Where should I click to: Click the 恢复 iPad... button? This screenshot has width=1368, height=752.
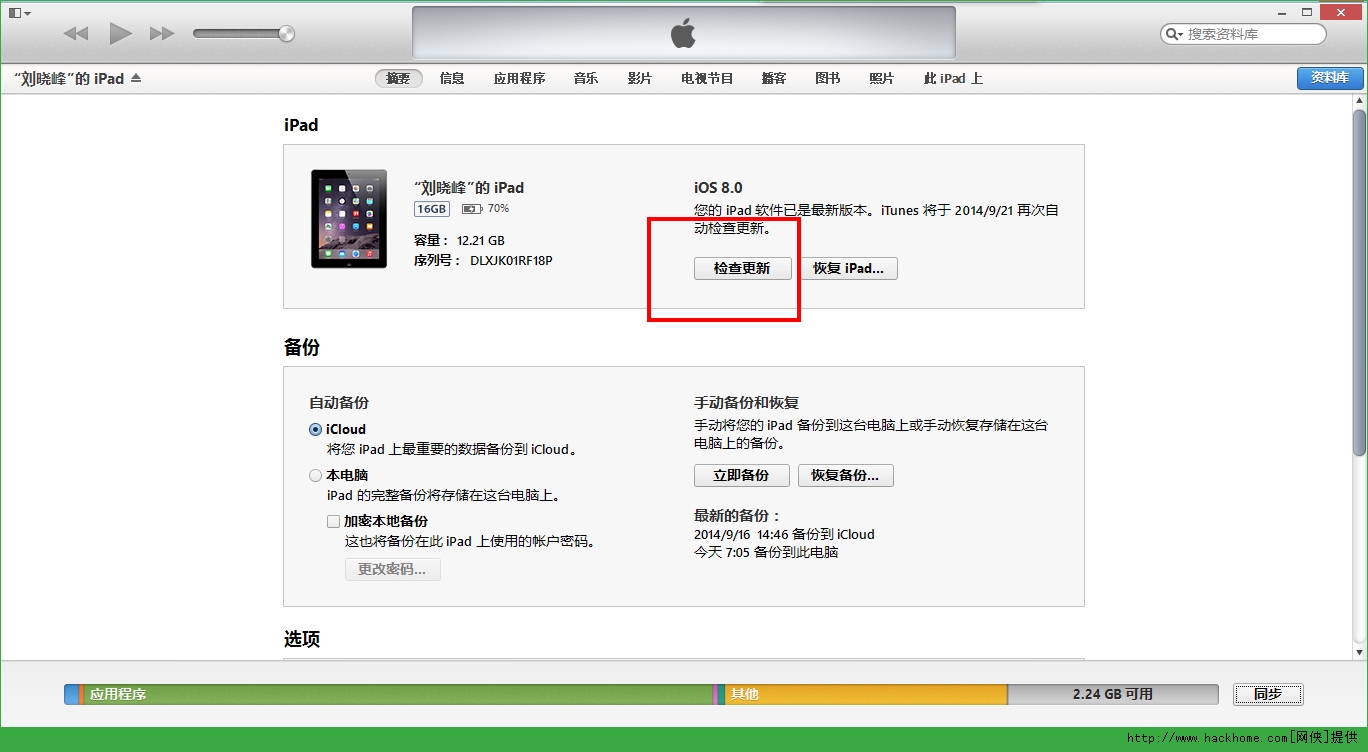(x=848, y=269)
